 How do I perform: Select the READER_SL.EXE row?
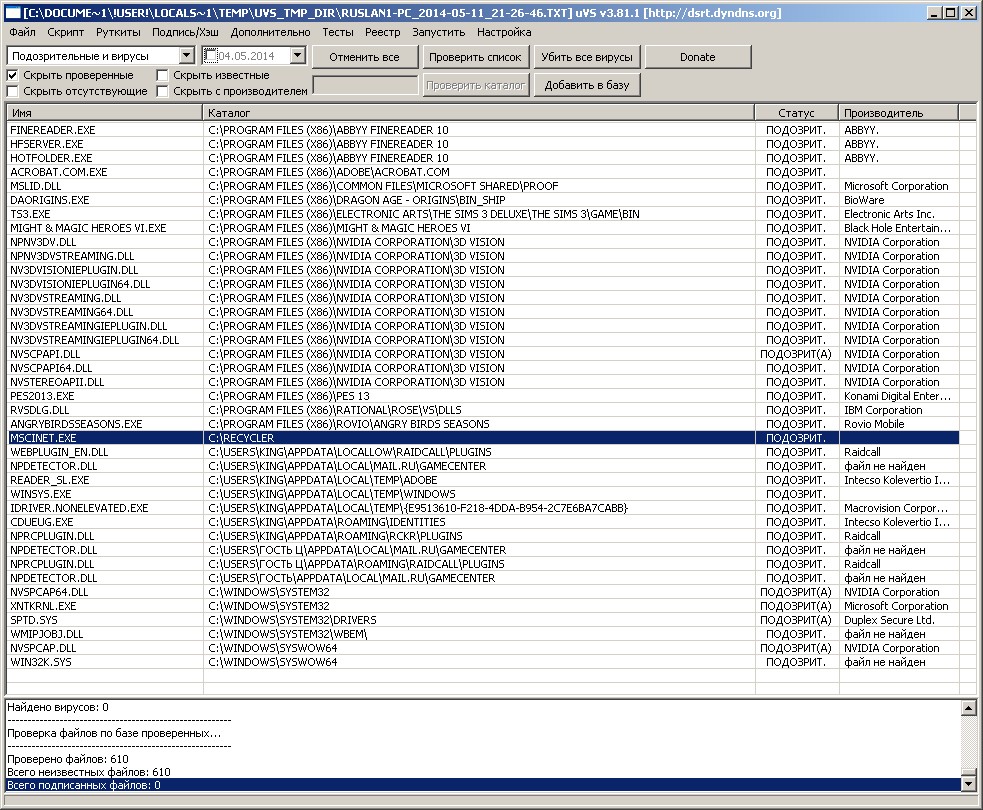tap(483, 480)
